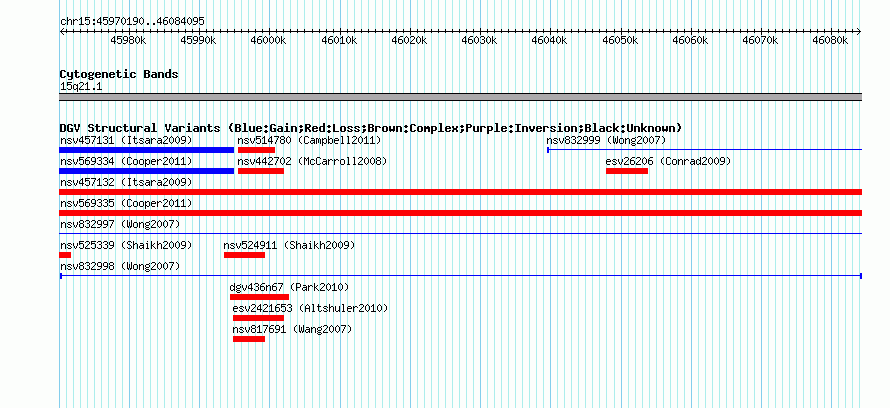
Task: Click the DGV Structural Variants track title
Action: pos(371,128)
